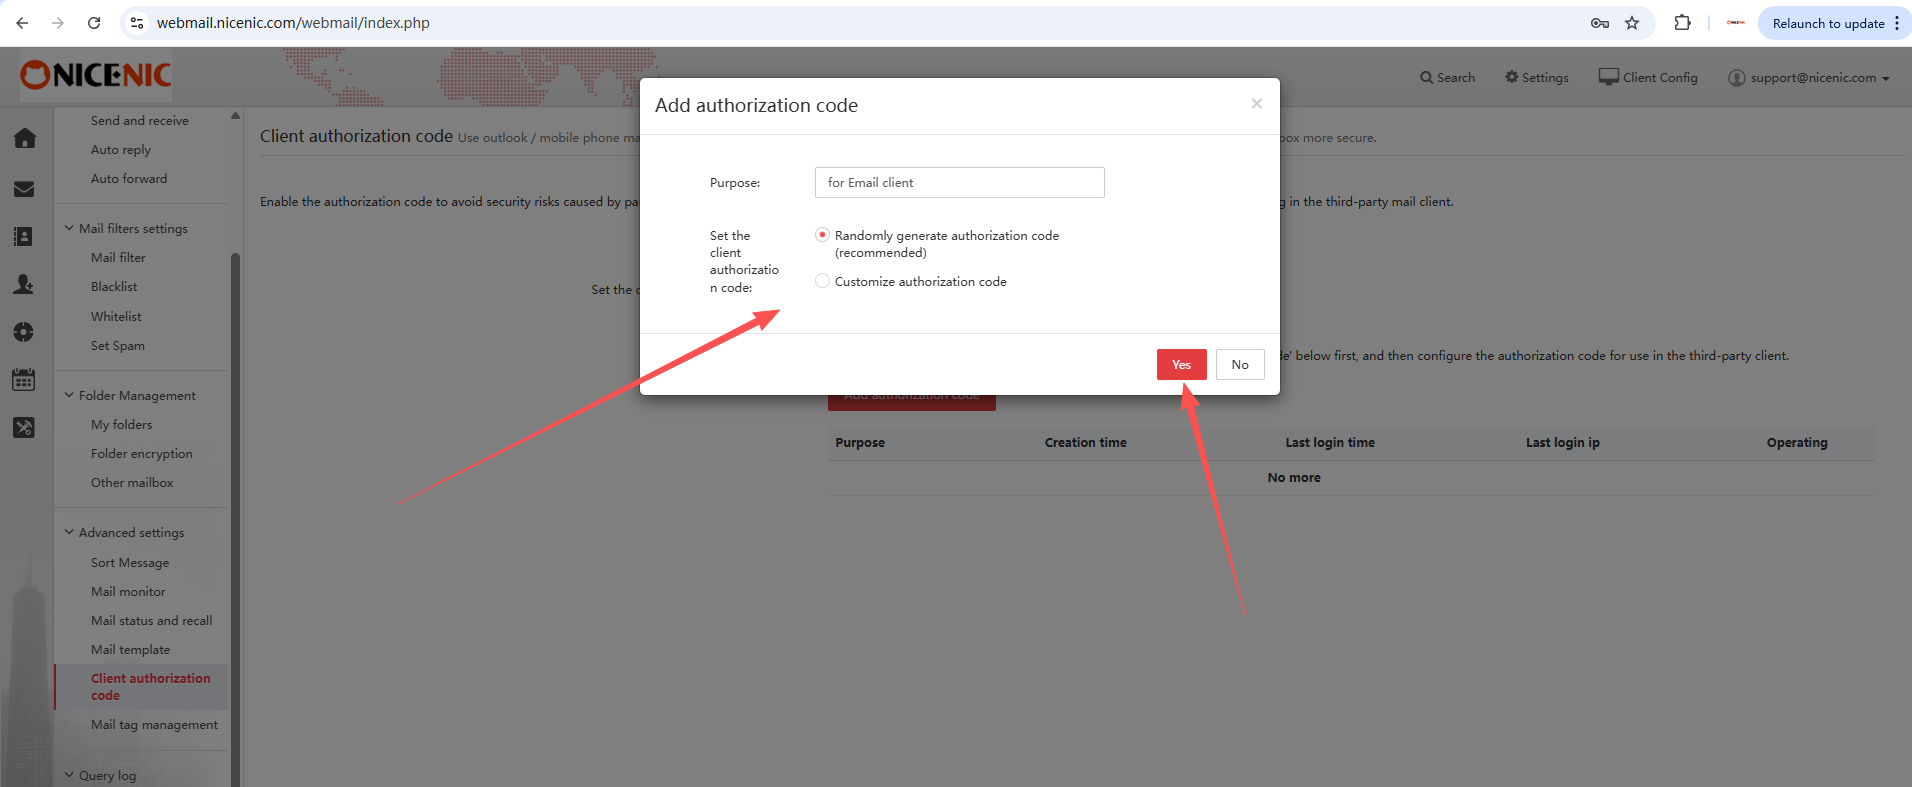Open the tools icon in left sidebar

[24, 428]
